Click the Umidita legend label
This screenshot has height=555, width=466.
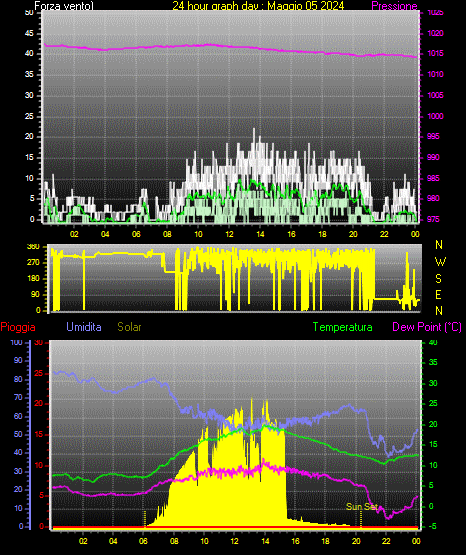(x=84, y=327)
